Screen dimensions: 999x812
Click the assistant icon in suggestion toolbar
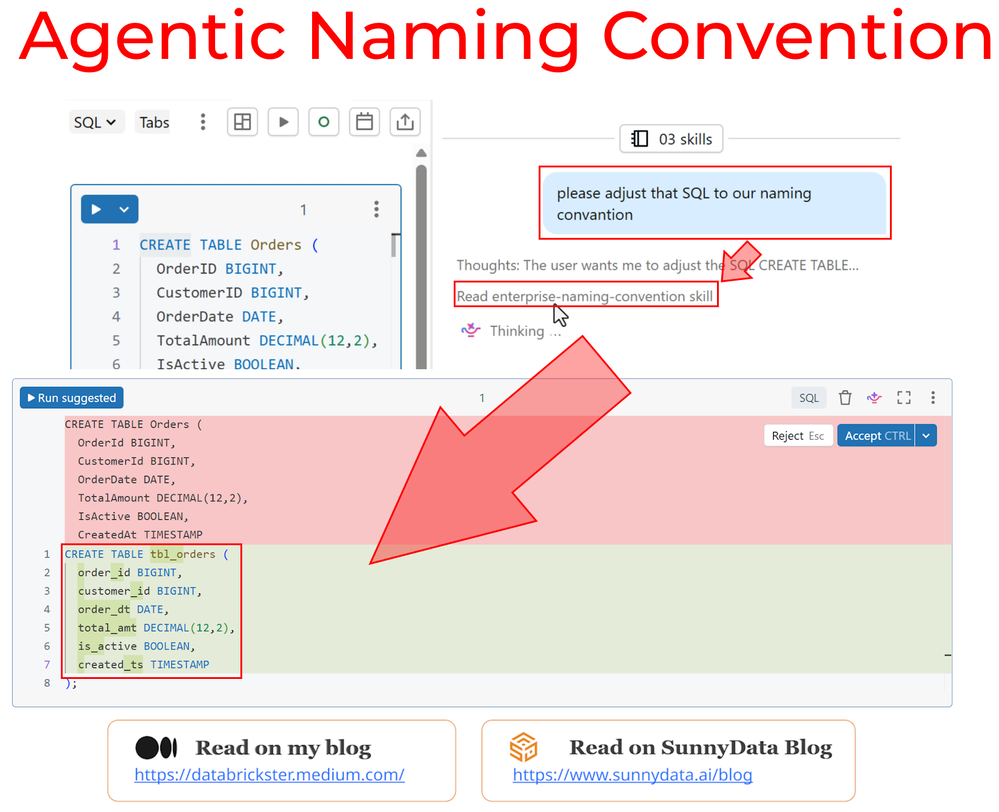tap(874, 398)
